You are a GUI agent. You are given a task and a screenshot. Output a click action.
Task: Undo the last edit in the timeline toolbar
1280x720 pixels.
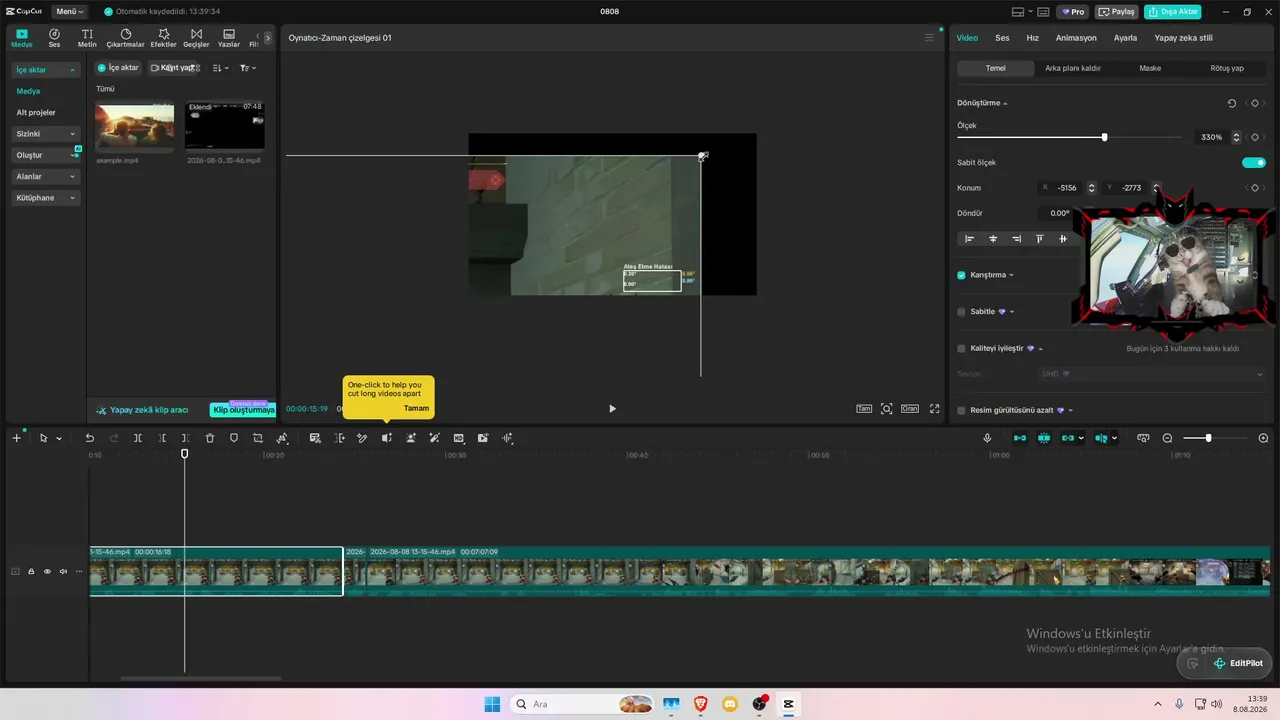click(89, 438)
